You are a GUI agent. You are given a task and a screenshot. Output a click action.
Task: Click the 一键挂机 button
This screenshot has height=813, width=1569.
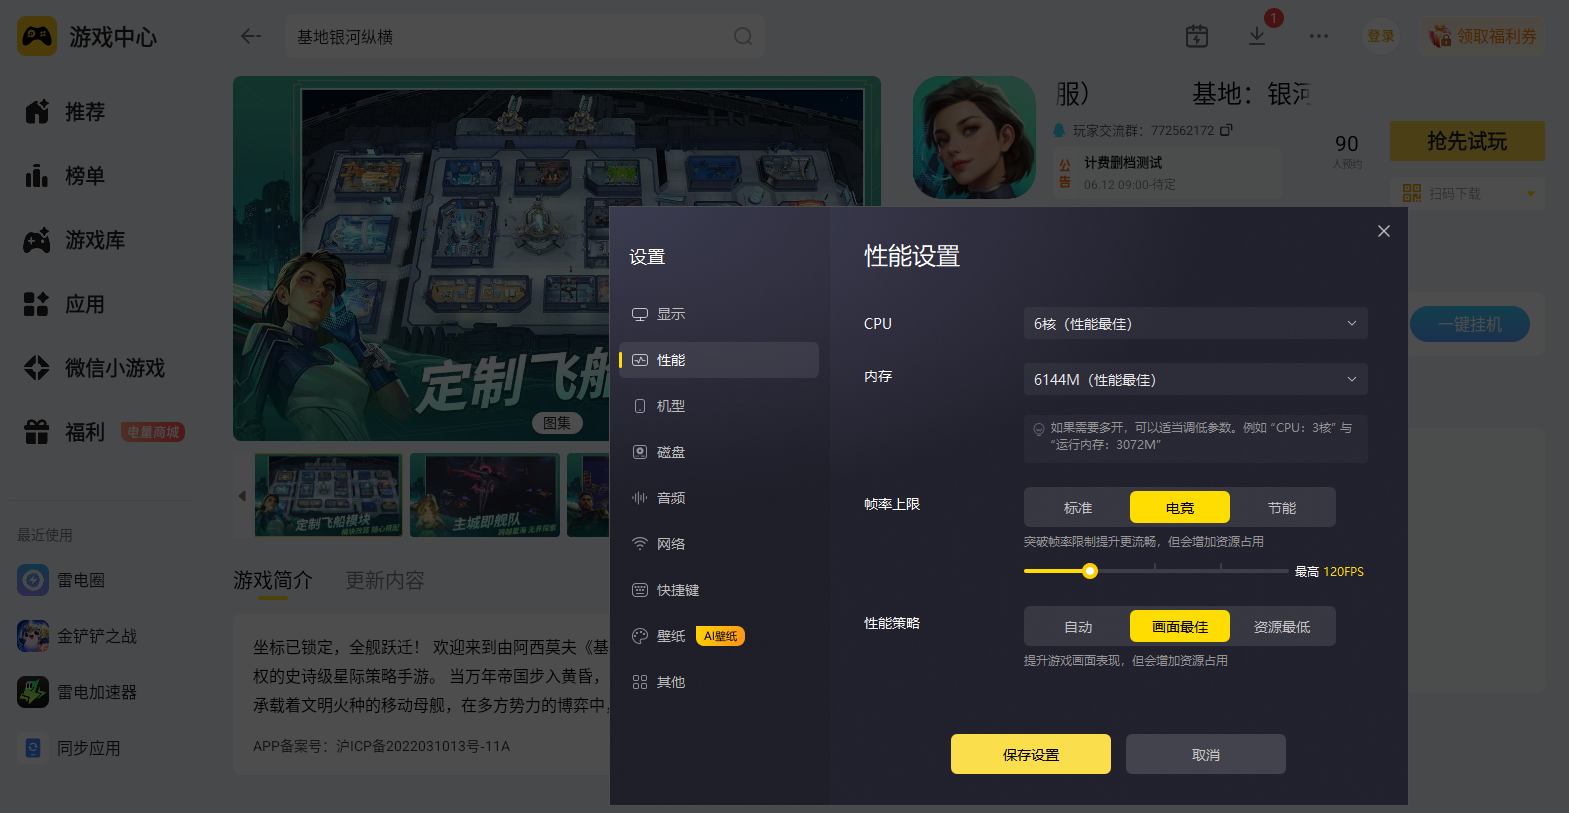point(1470,324)
